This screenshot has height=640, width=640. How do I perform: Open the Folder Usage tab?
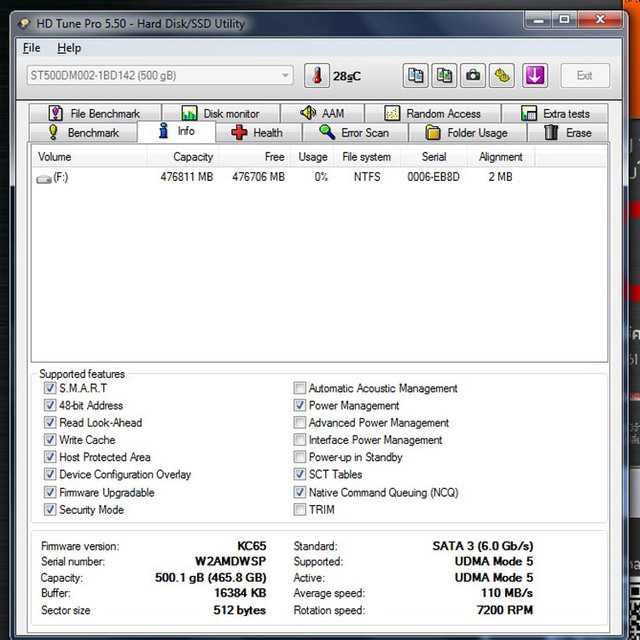point(467,132)
